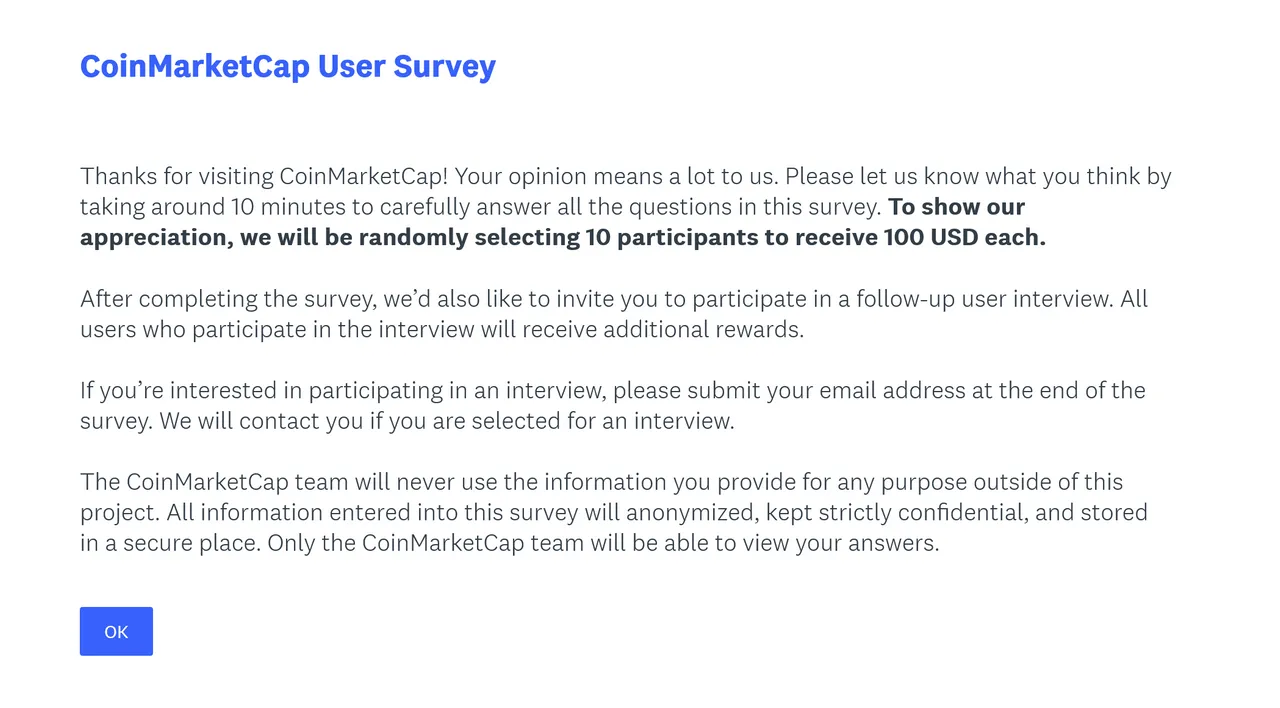This screenshot has height=708, width=1280.
Task: Click CoinMarketCap in the blue heading
Action: pyautogui.click(x=195, y=66)
